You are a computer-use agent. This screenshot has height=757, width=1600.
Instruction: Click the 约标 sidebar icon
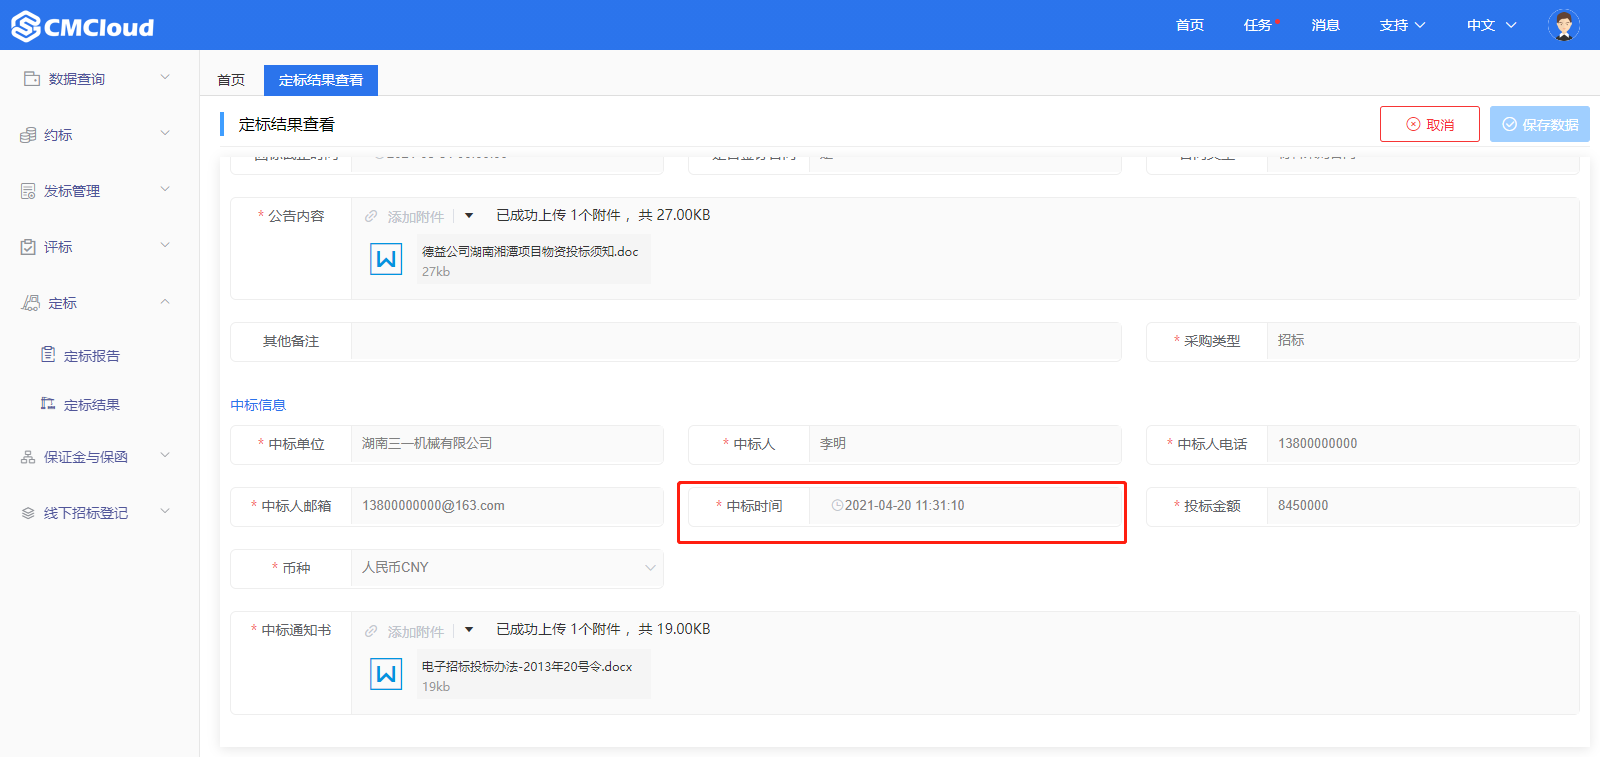coord(28,134)
